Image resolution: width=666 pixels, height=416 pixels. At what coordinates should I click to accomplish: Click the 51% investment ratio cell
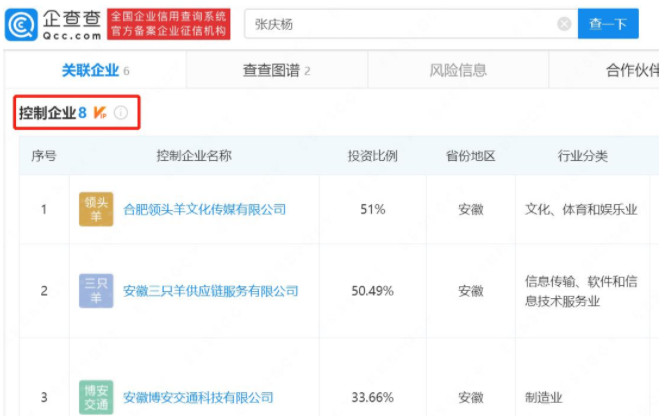click(x=373, y=209)
